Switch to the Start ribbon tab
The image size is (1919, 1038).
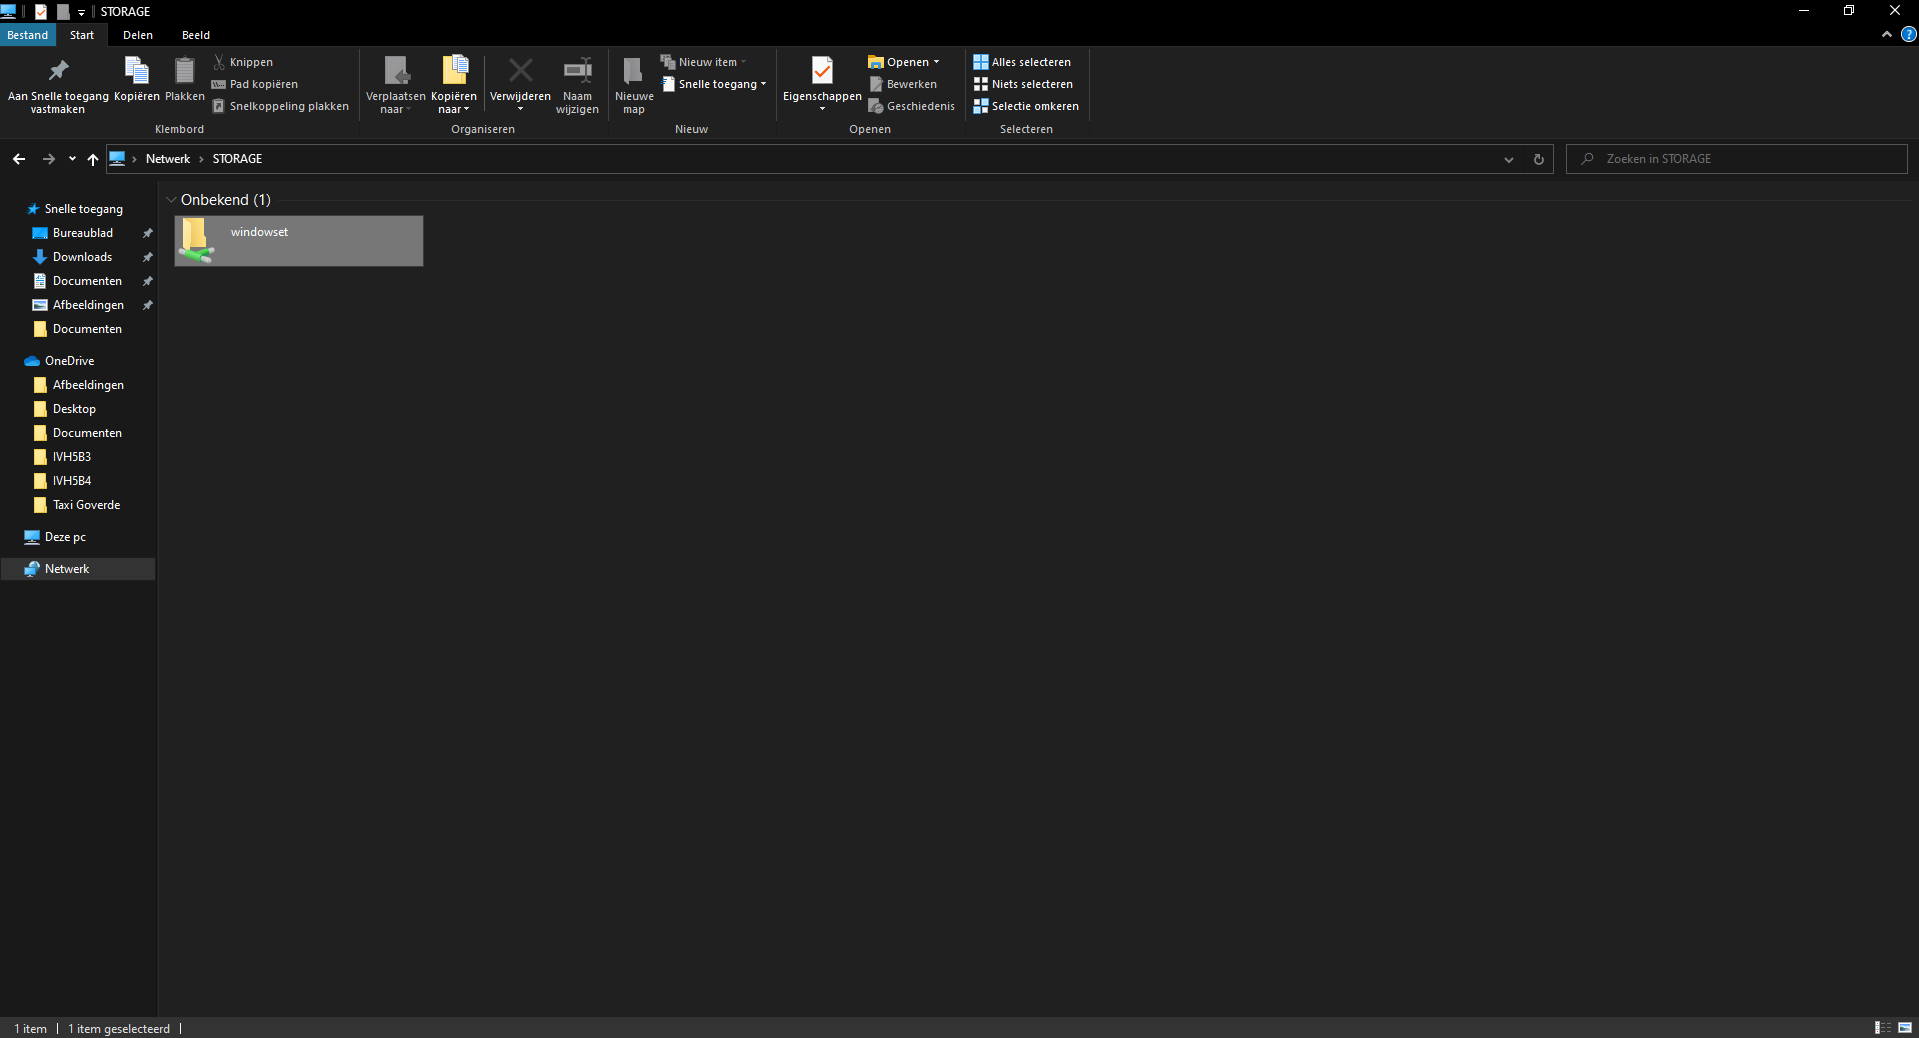coord(82,35)
